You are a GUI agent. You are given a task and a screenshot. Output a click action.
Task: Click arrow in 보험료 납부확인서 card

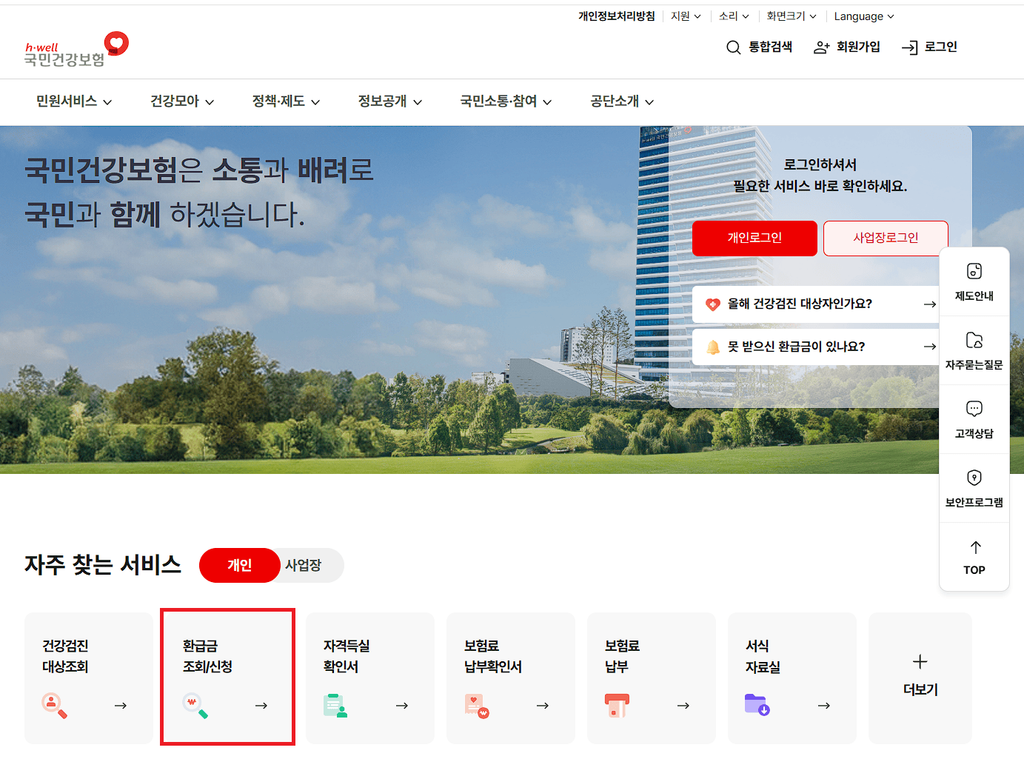click(x=542, y=706)
